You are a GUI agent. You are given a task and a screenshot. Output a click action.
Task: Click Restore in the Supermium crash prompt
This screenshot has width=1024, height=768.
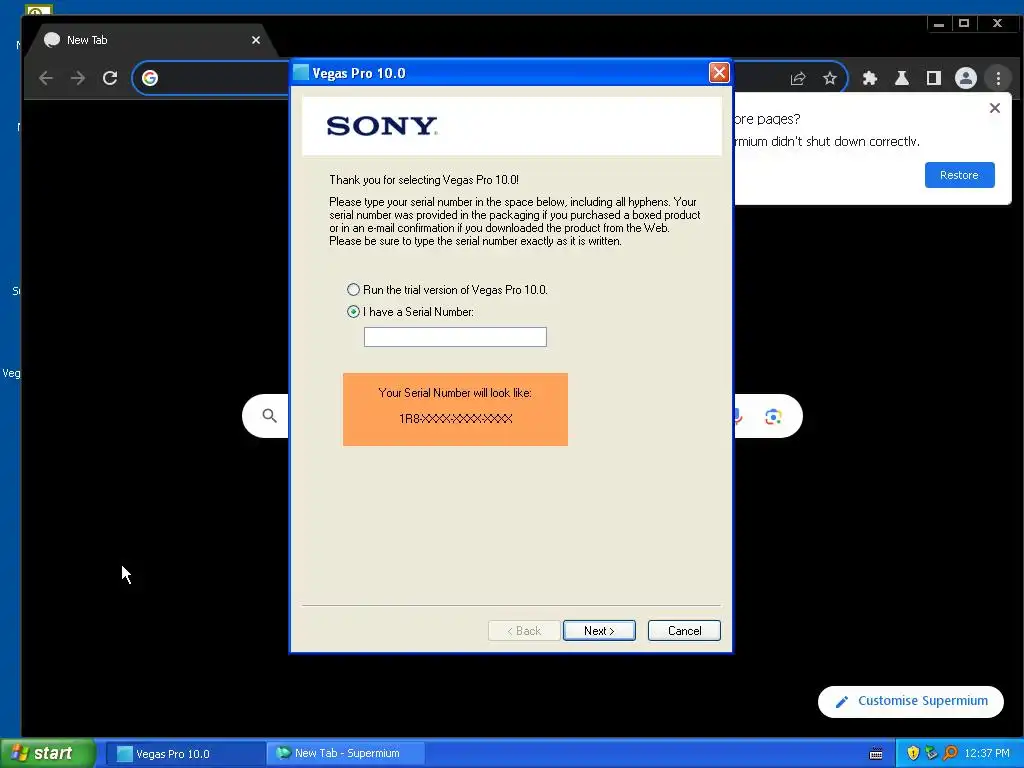tap(959, 175)
